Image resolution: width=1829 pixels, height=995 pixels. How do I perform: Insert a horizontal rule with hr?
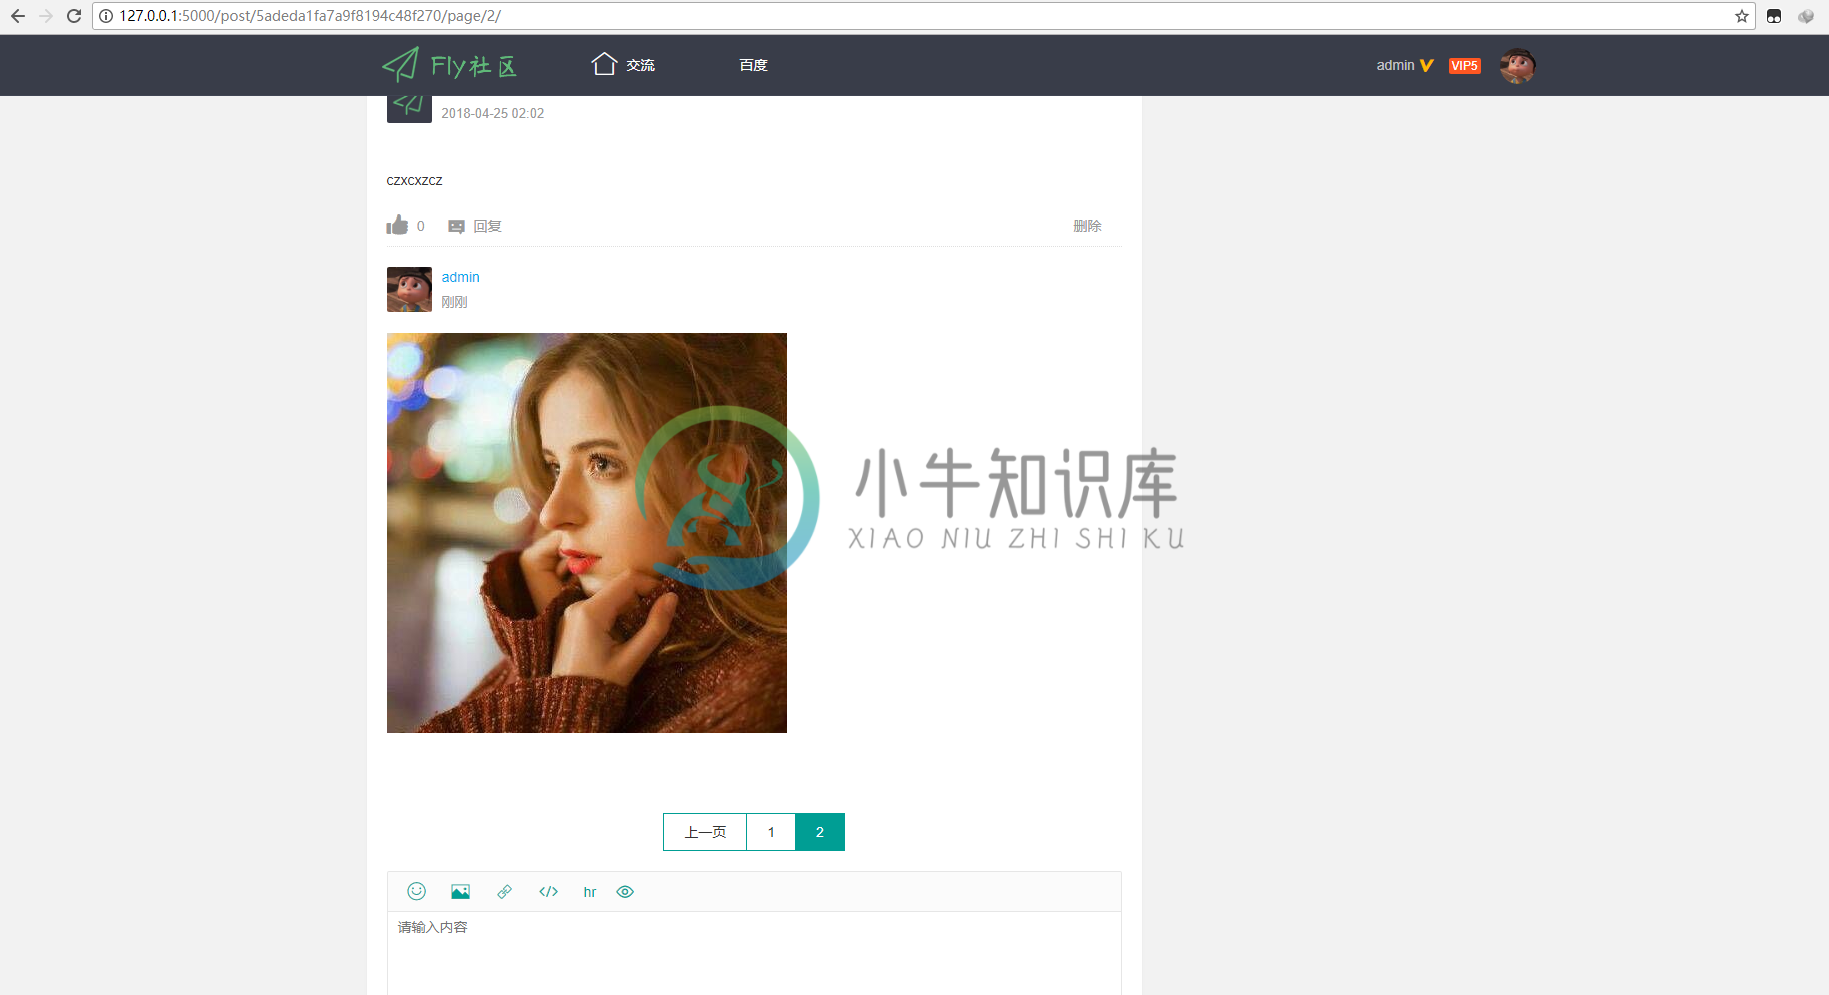[x=590, y=892]
